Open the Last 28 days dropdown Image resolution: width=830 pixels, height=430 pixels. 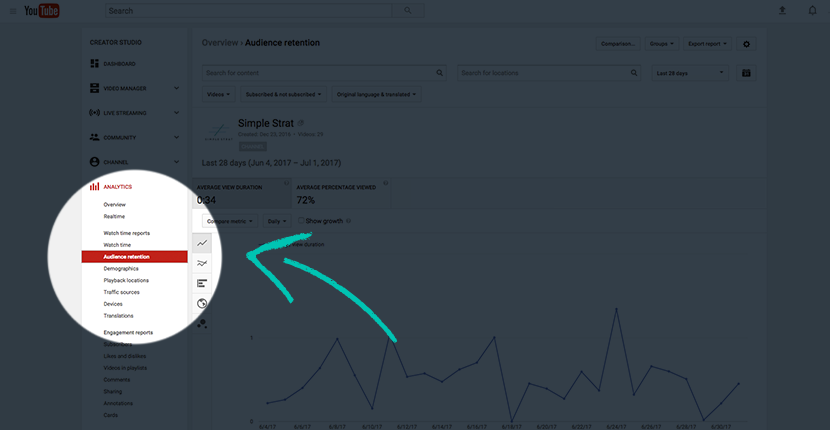690,73
